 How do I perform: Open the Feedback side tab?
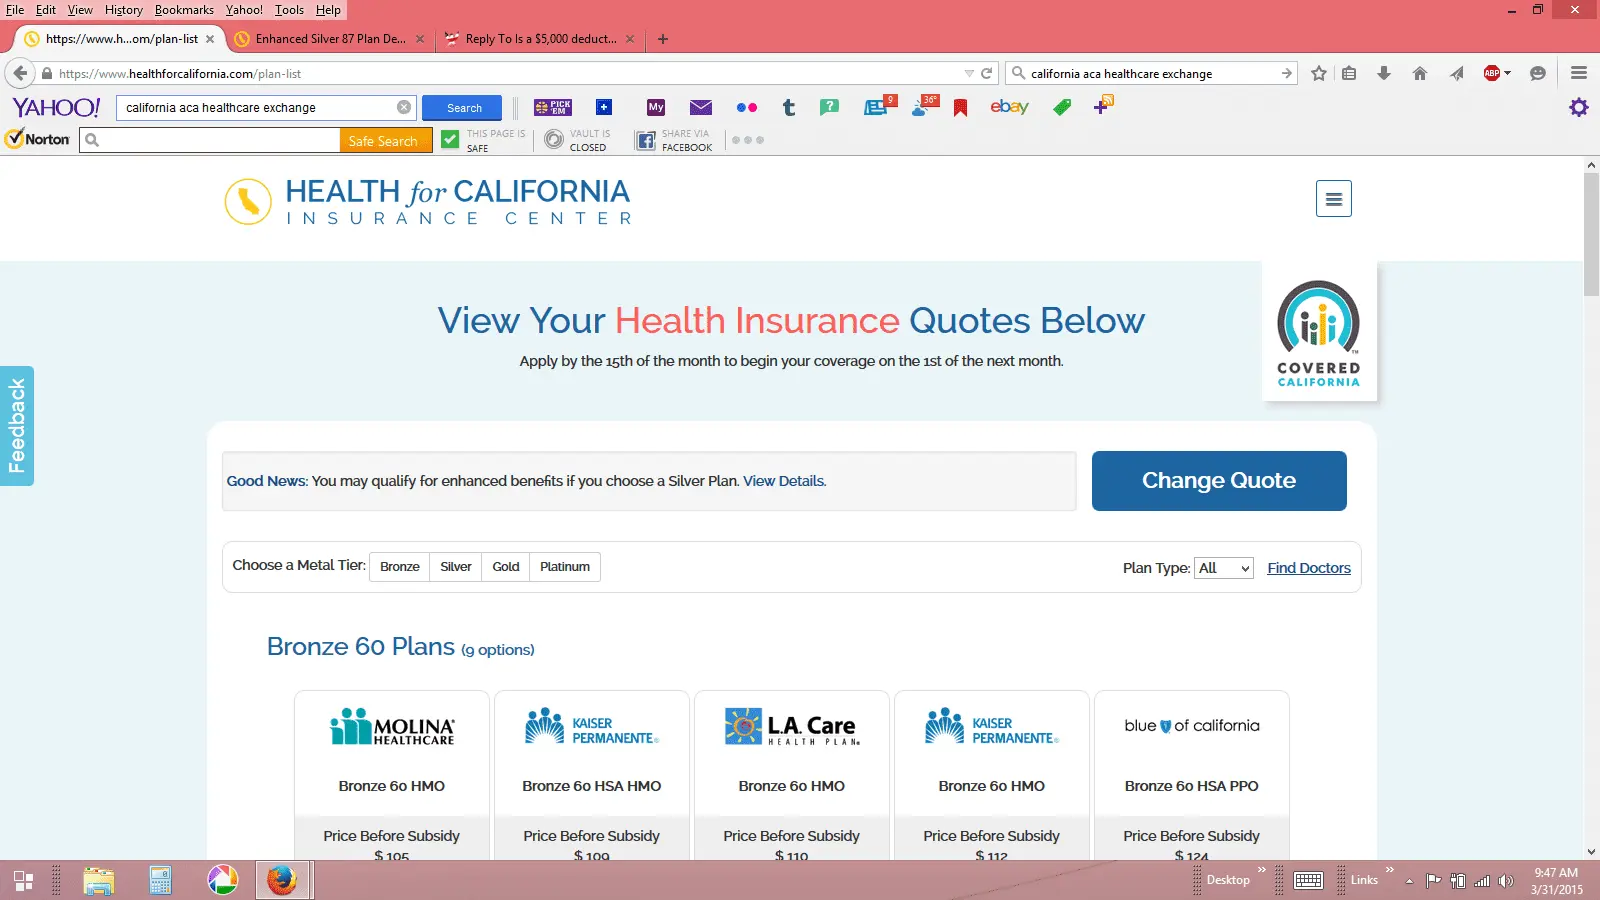coord(17,426)
